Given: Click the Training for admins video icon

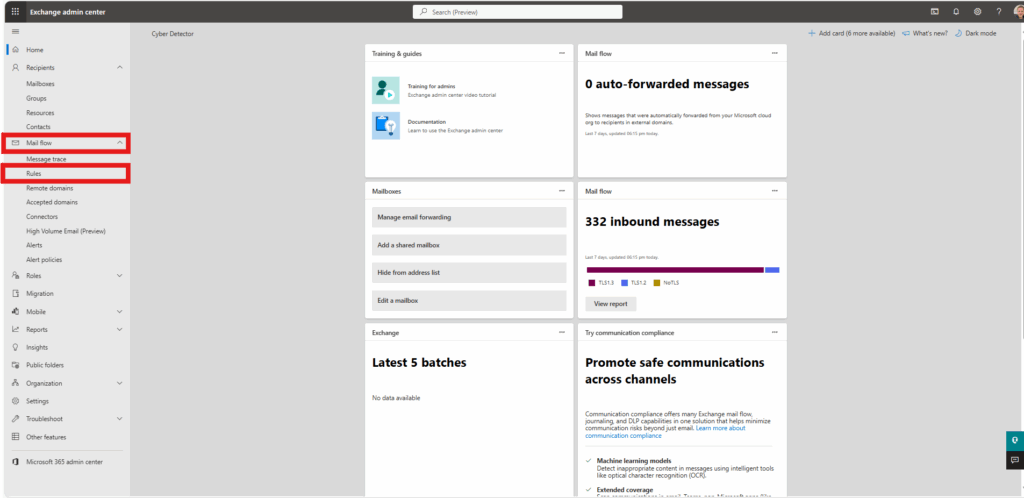Looking at the screenshot, I should (385, 90).
